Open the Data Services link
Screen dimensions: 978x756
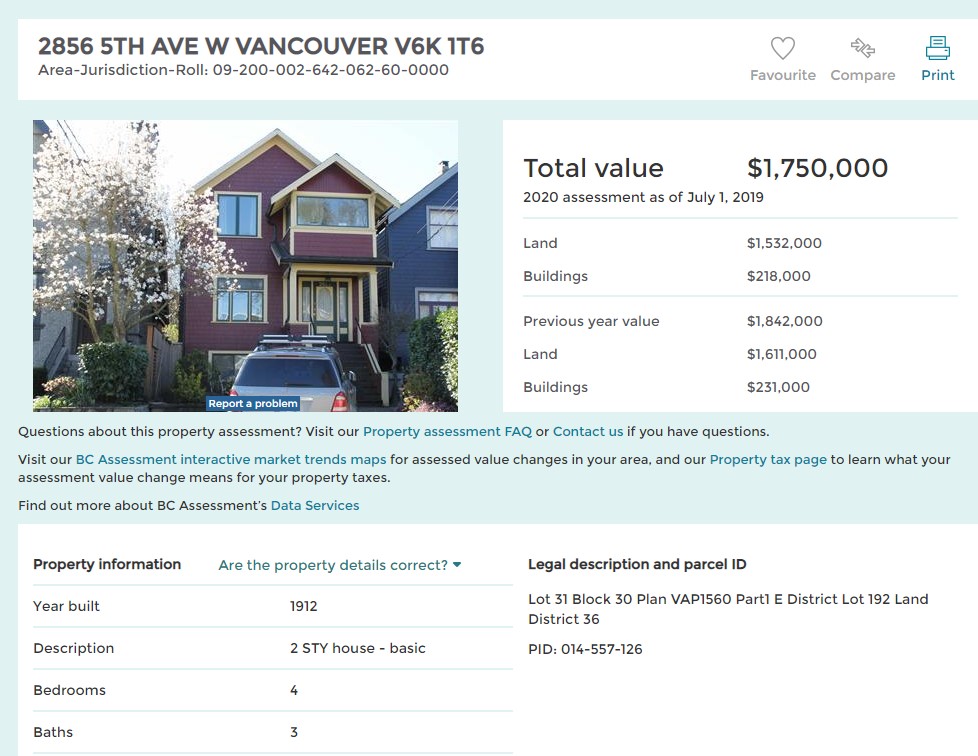(x=315, y=506)
